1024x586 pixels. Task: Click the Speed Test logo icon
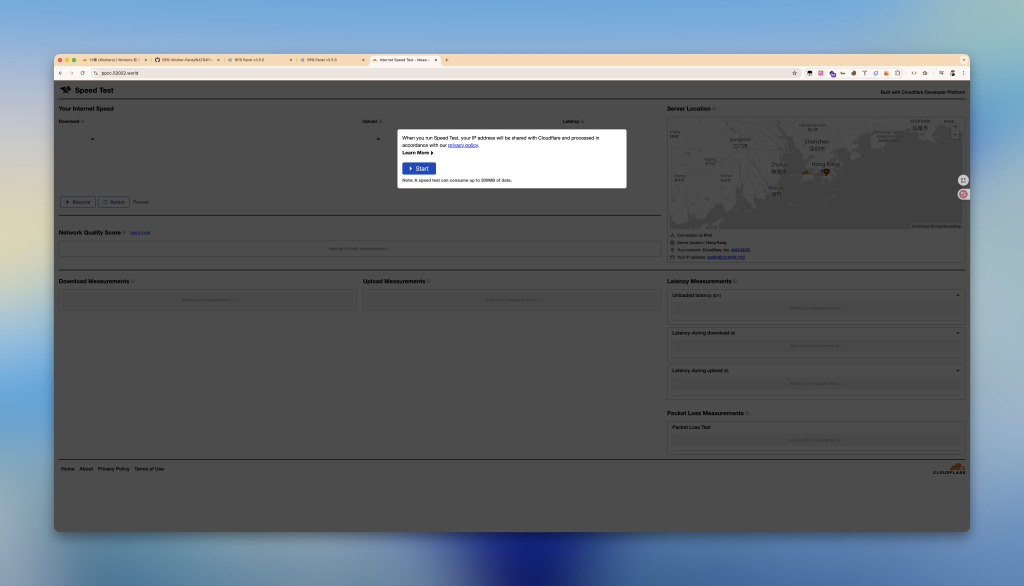(x=66, y=90)
